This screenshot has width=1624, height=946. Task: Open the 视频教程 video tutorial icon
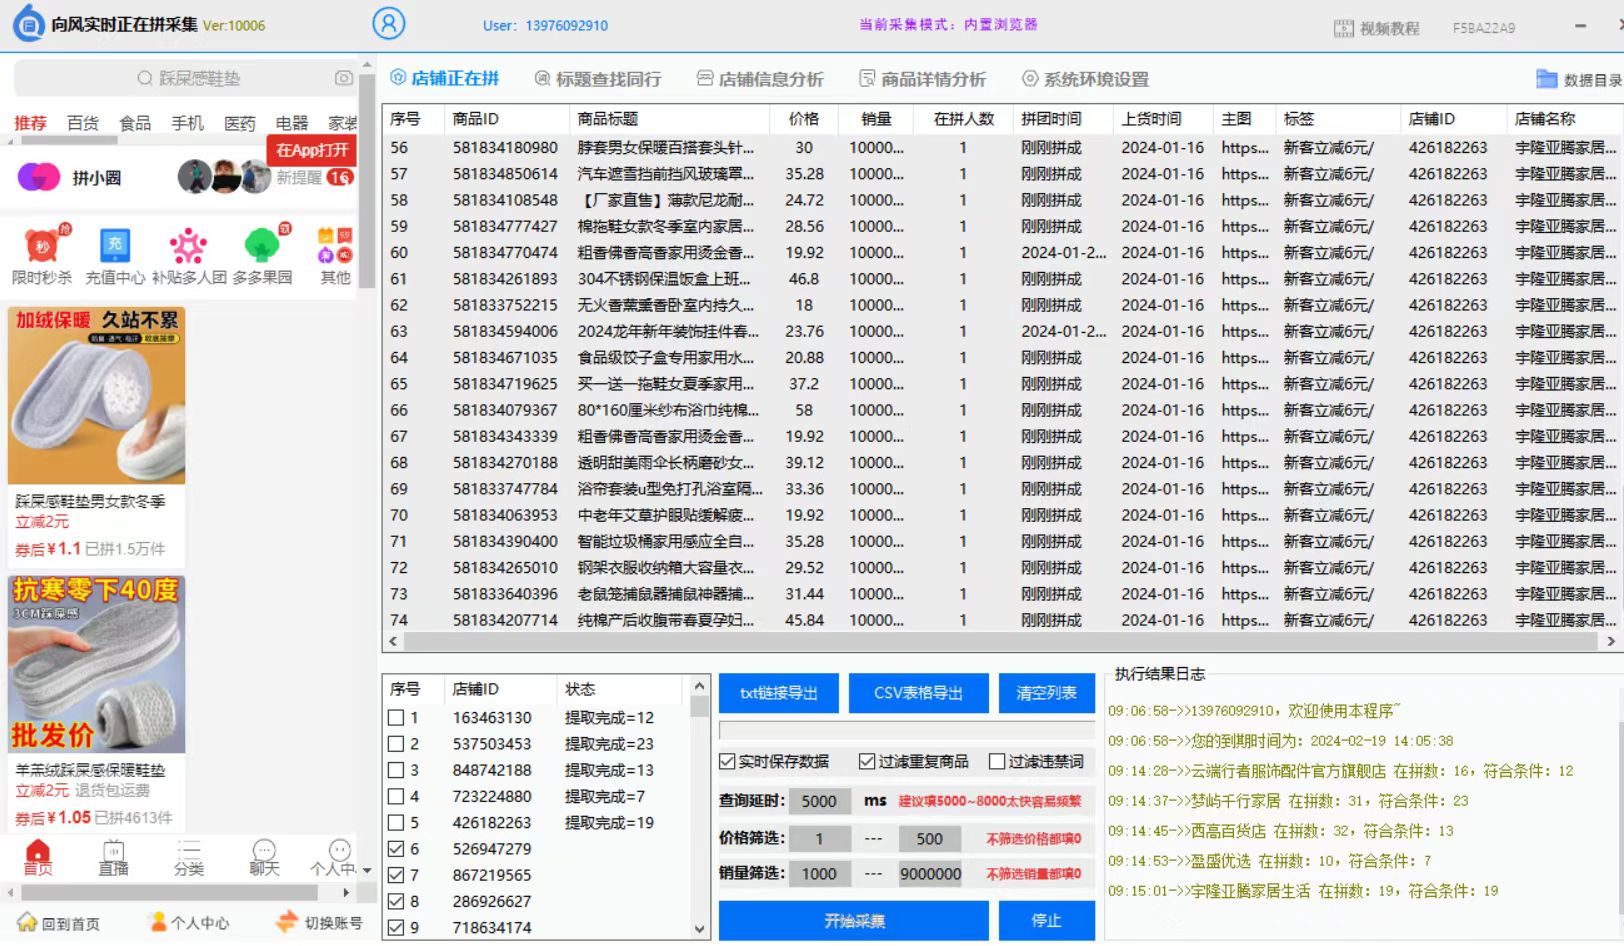click(x=1343, y=28)
